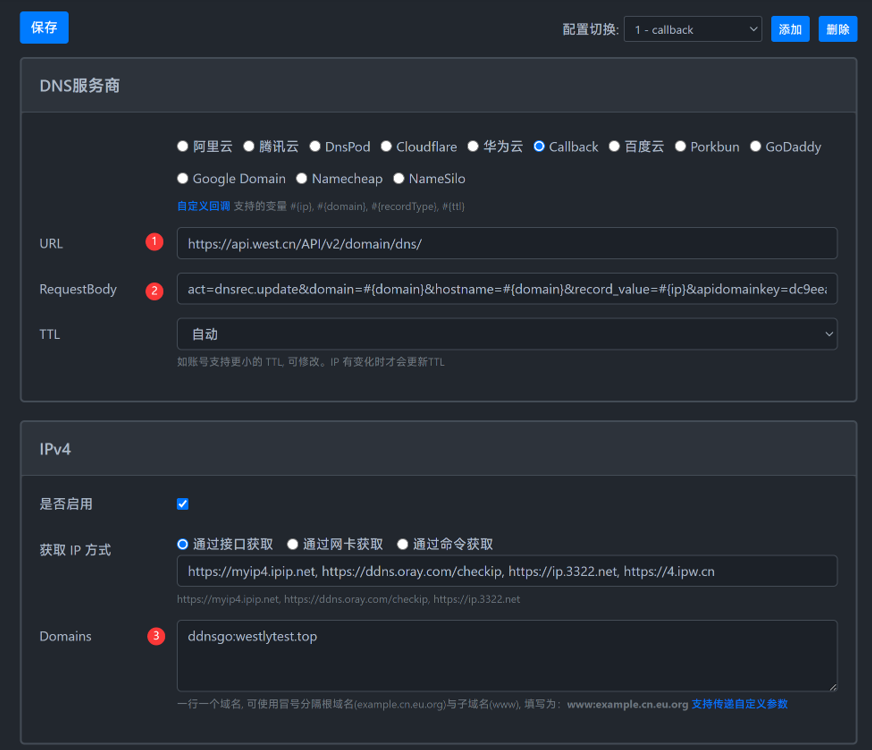Screen dimensions: 872x750
Task: Select the 阿里云 DNS provider
Action: (x=183, y=146)
